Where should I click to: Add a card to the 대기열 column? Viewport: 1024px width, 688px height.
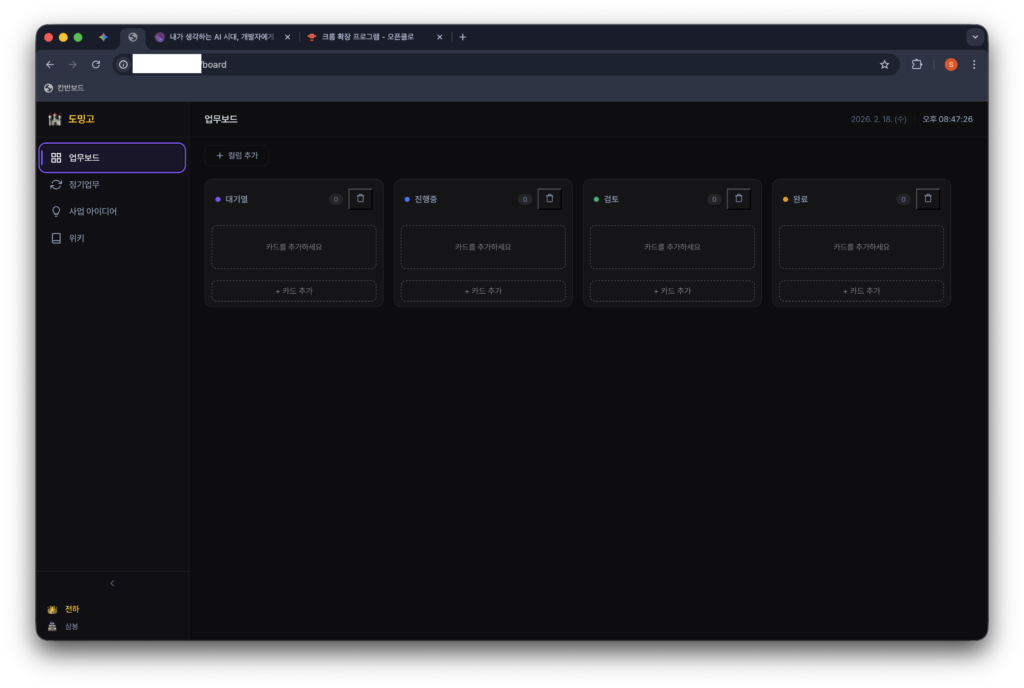point(294,291)
